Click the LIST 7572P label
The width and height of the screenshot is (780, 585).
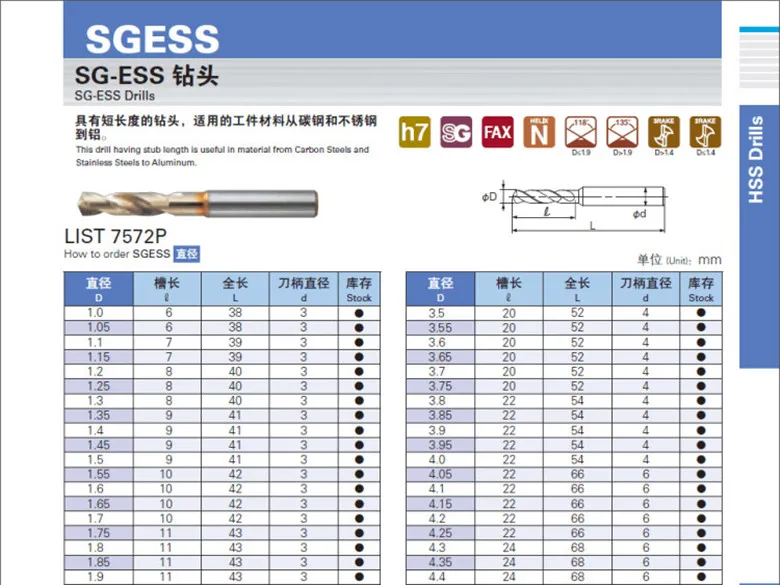pos(115,236)
